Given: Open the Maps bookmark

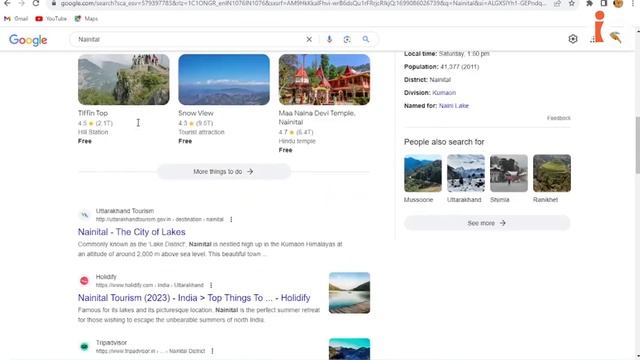Looking at the screenshot, I should coord(86,19).
